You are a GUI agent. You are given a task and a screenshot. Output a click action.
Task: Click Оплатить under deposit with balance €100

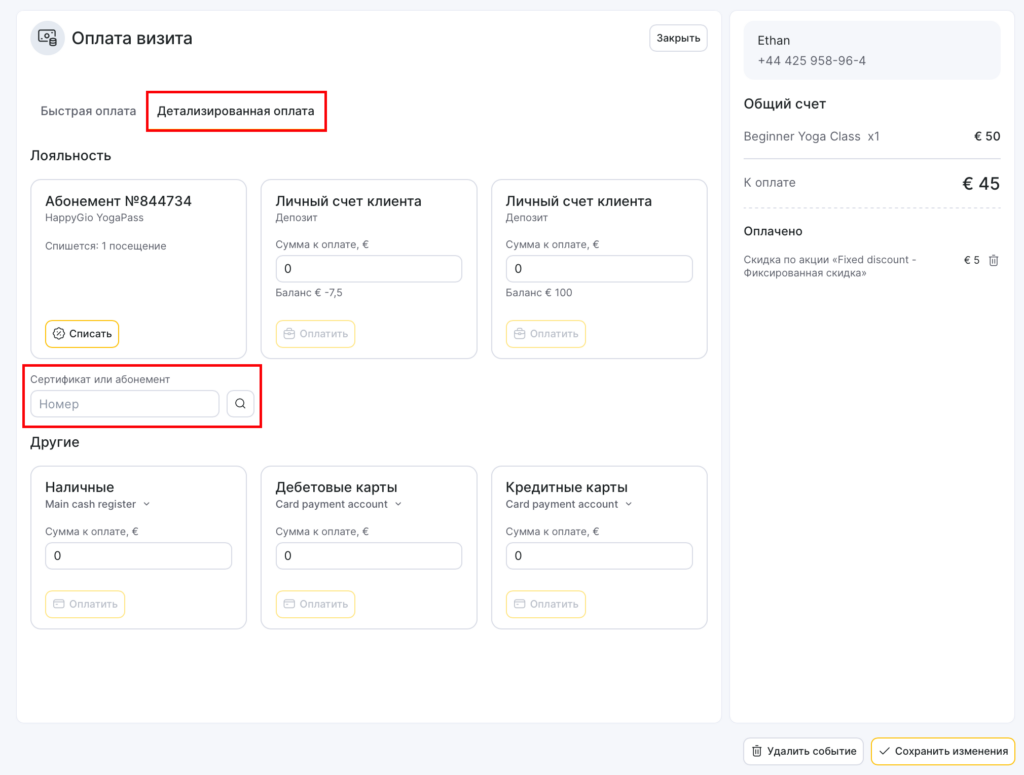(x=545, y=333)
